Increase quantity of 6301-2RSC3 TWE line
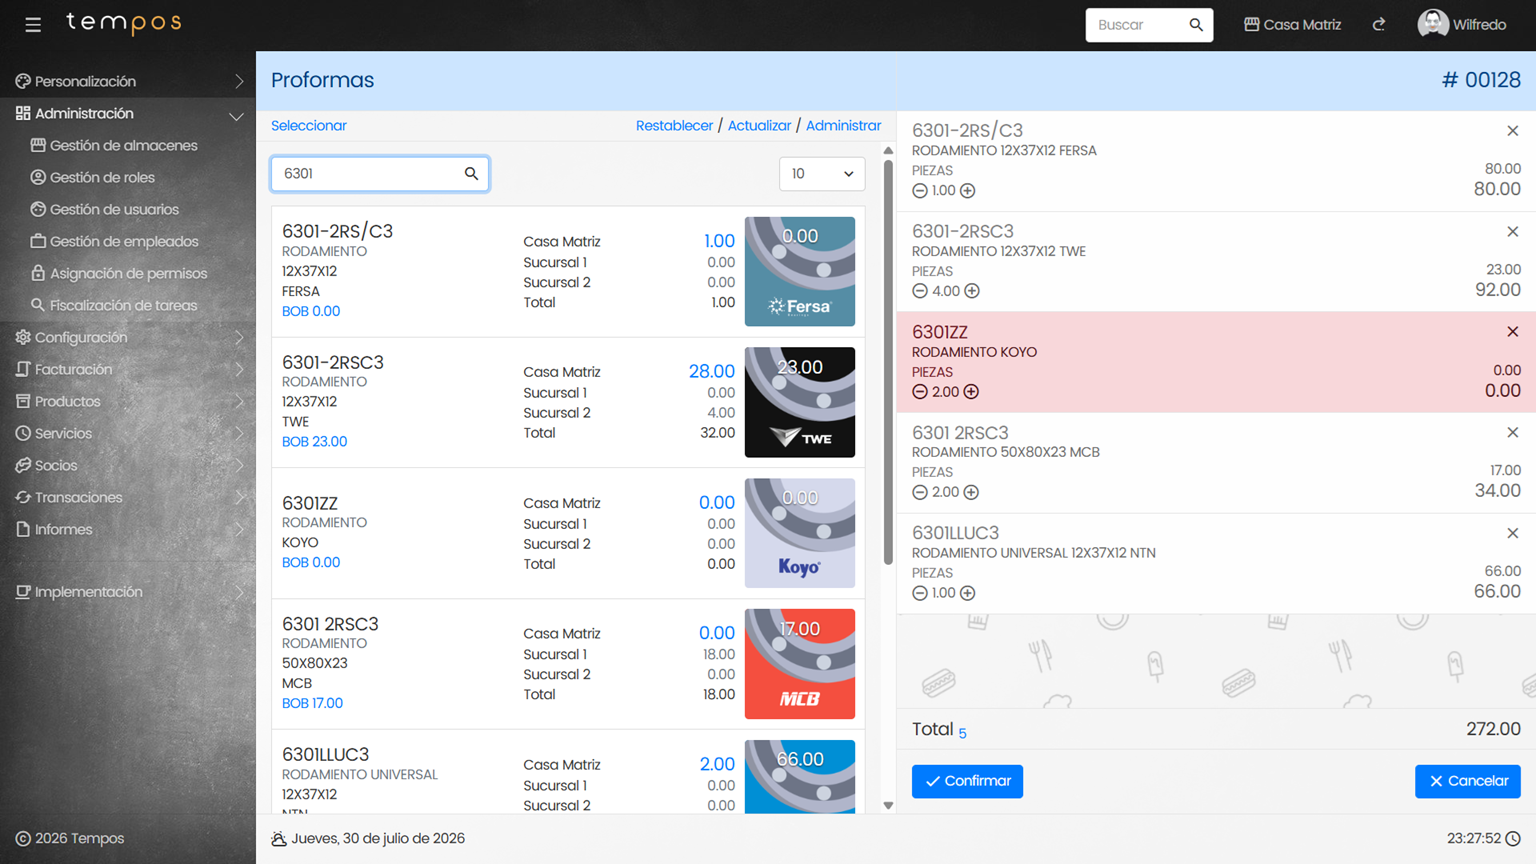1536x864 pixels. click(972, 291)
